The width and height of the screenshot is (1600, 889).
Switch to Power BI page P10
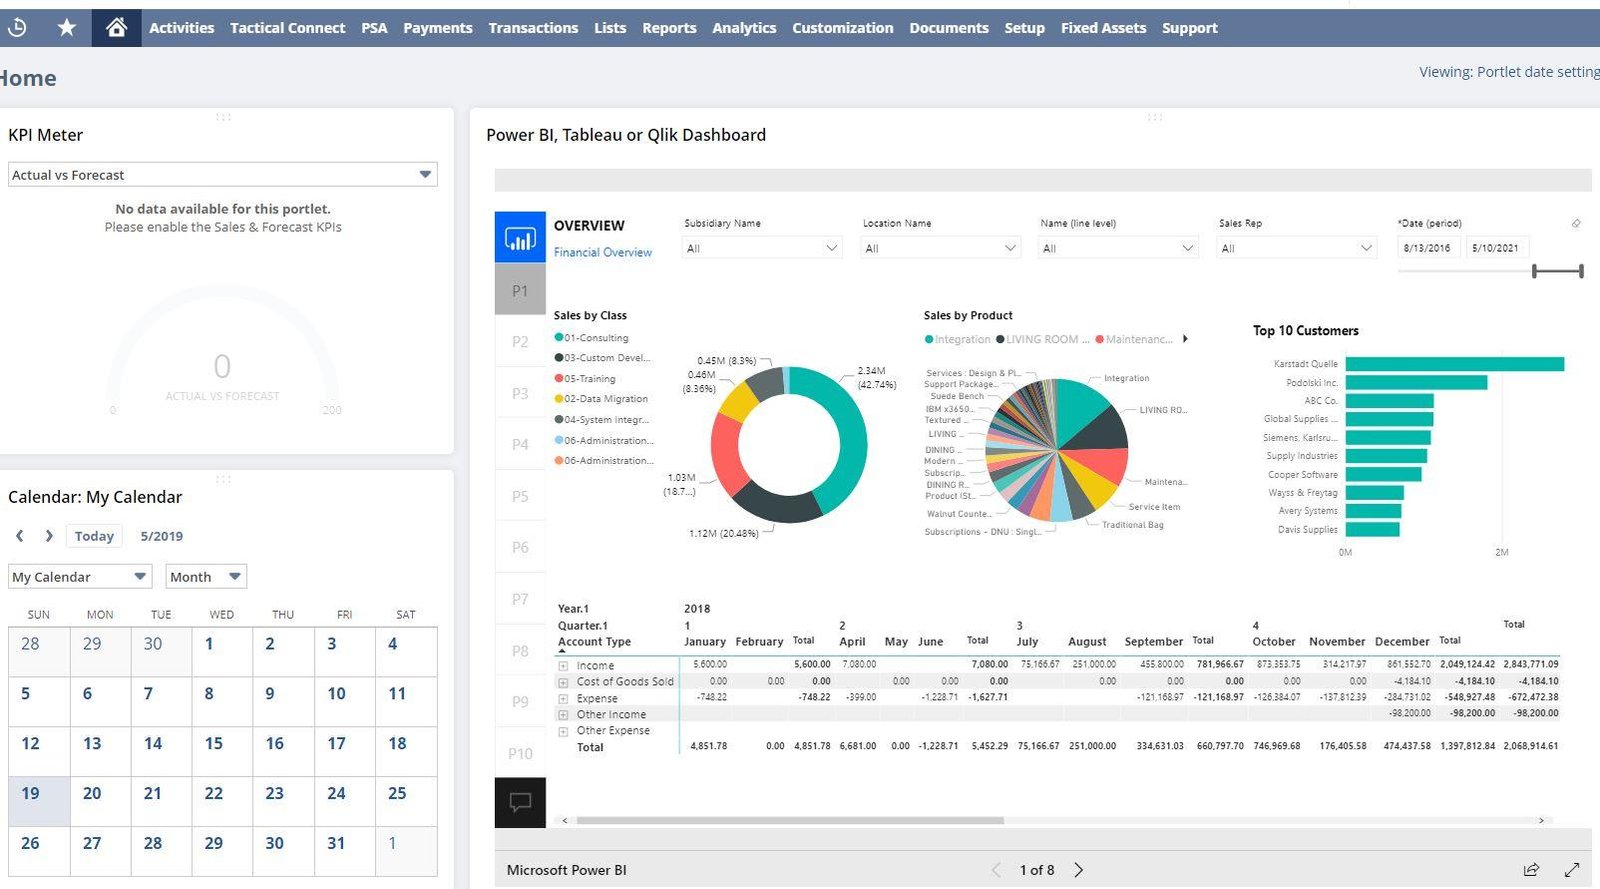pos(520,754)
